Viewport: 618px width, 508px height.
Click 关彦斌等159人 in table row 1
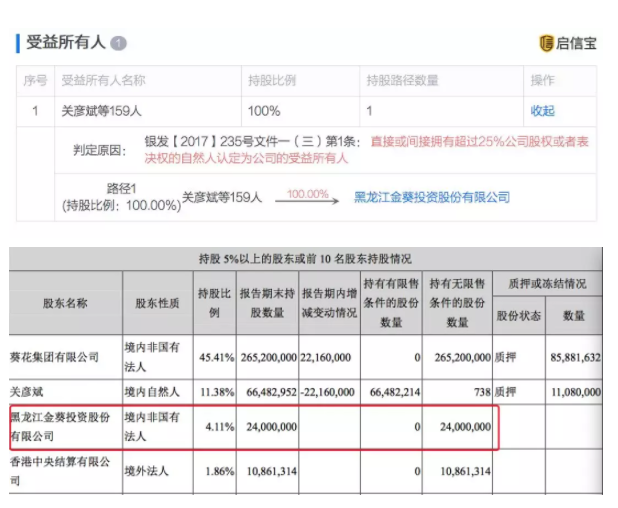102,111
